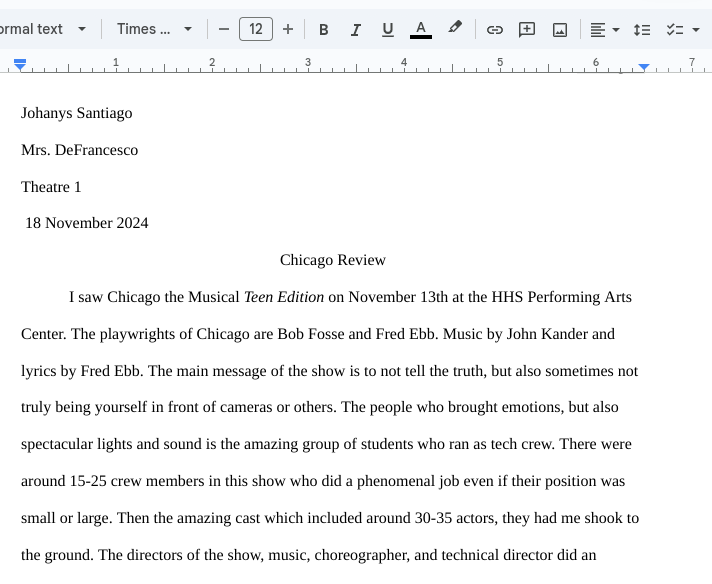
Task: Open the highlight color pen tool
Action: (x=455, y=29)
